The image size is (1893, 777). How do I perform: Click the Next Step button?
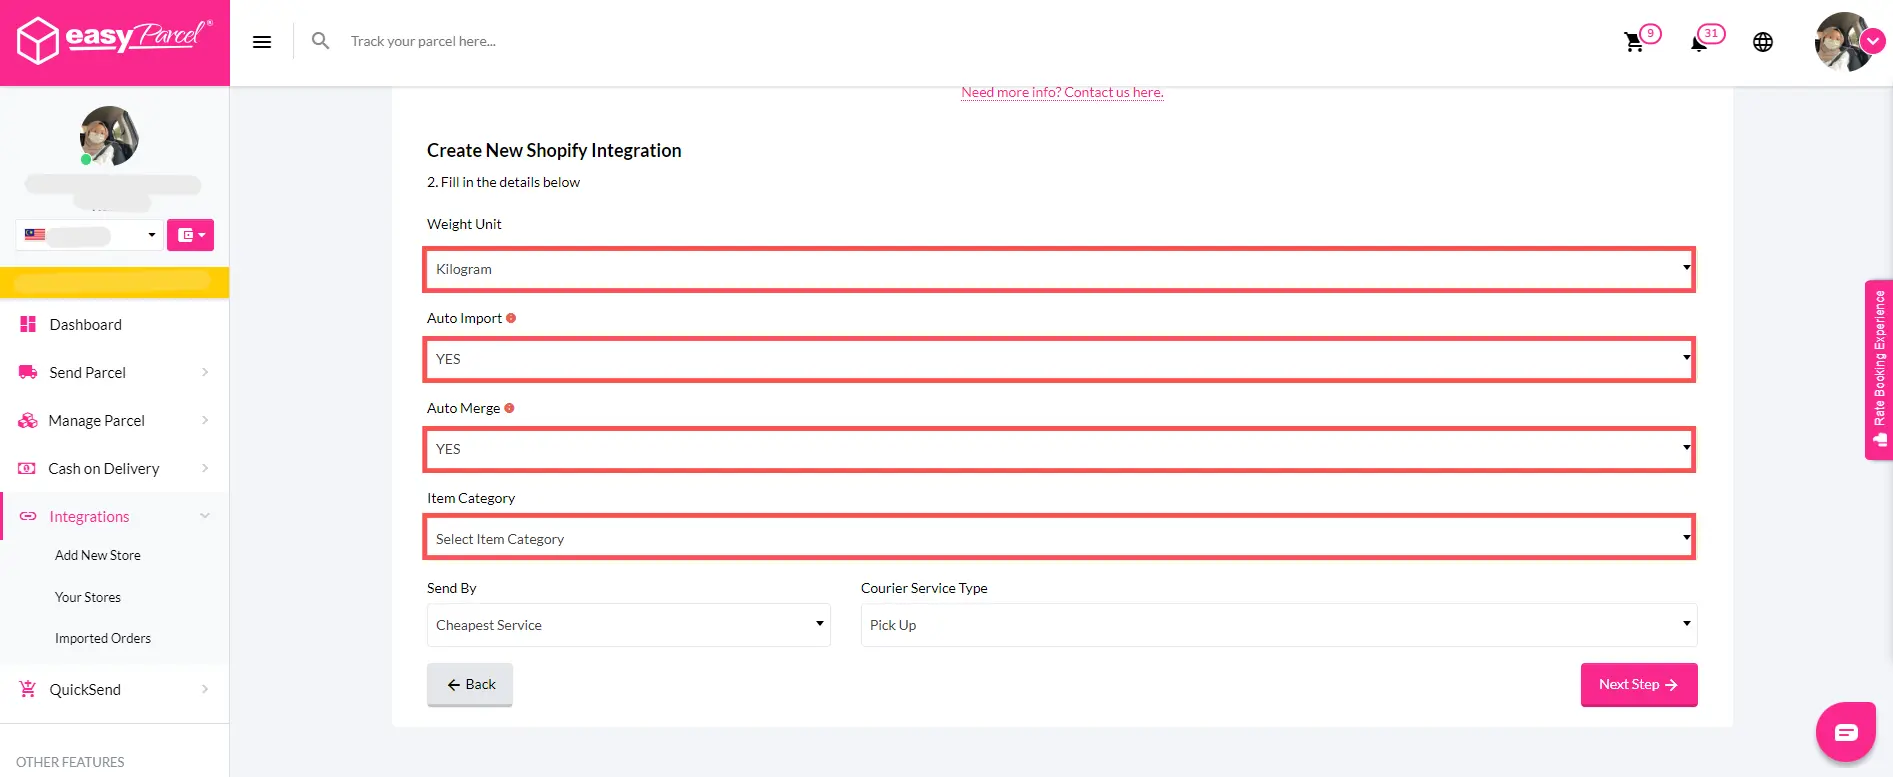[x=1638, y=684]
